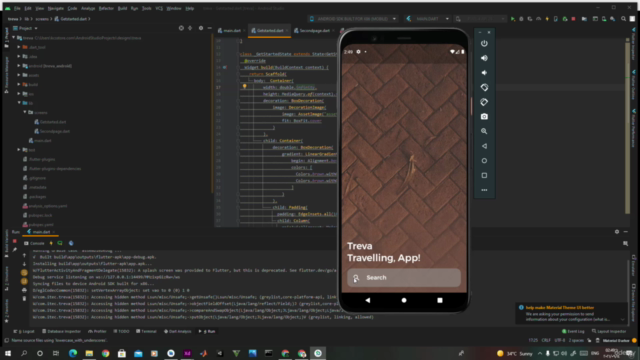Open Project panel gear settings
This screenshot has height=360, width=640.
tap(201, 28)
